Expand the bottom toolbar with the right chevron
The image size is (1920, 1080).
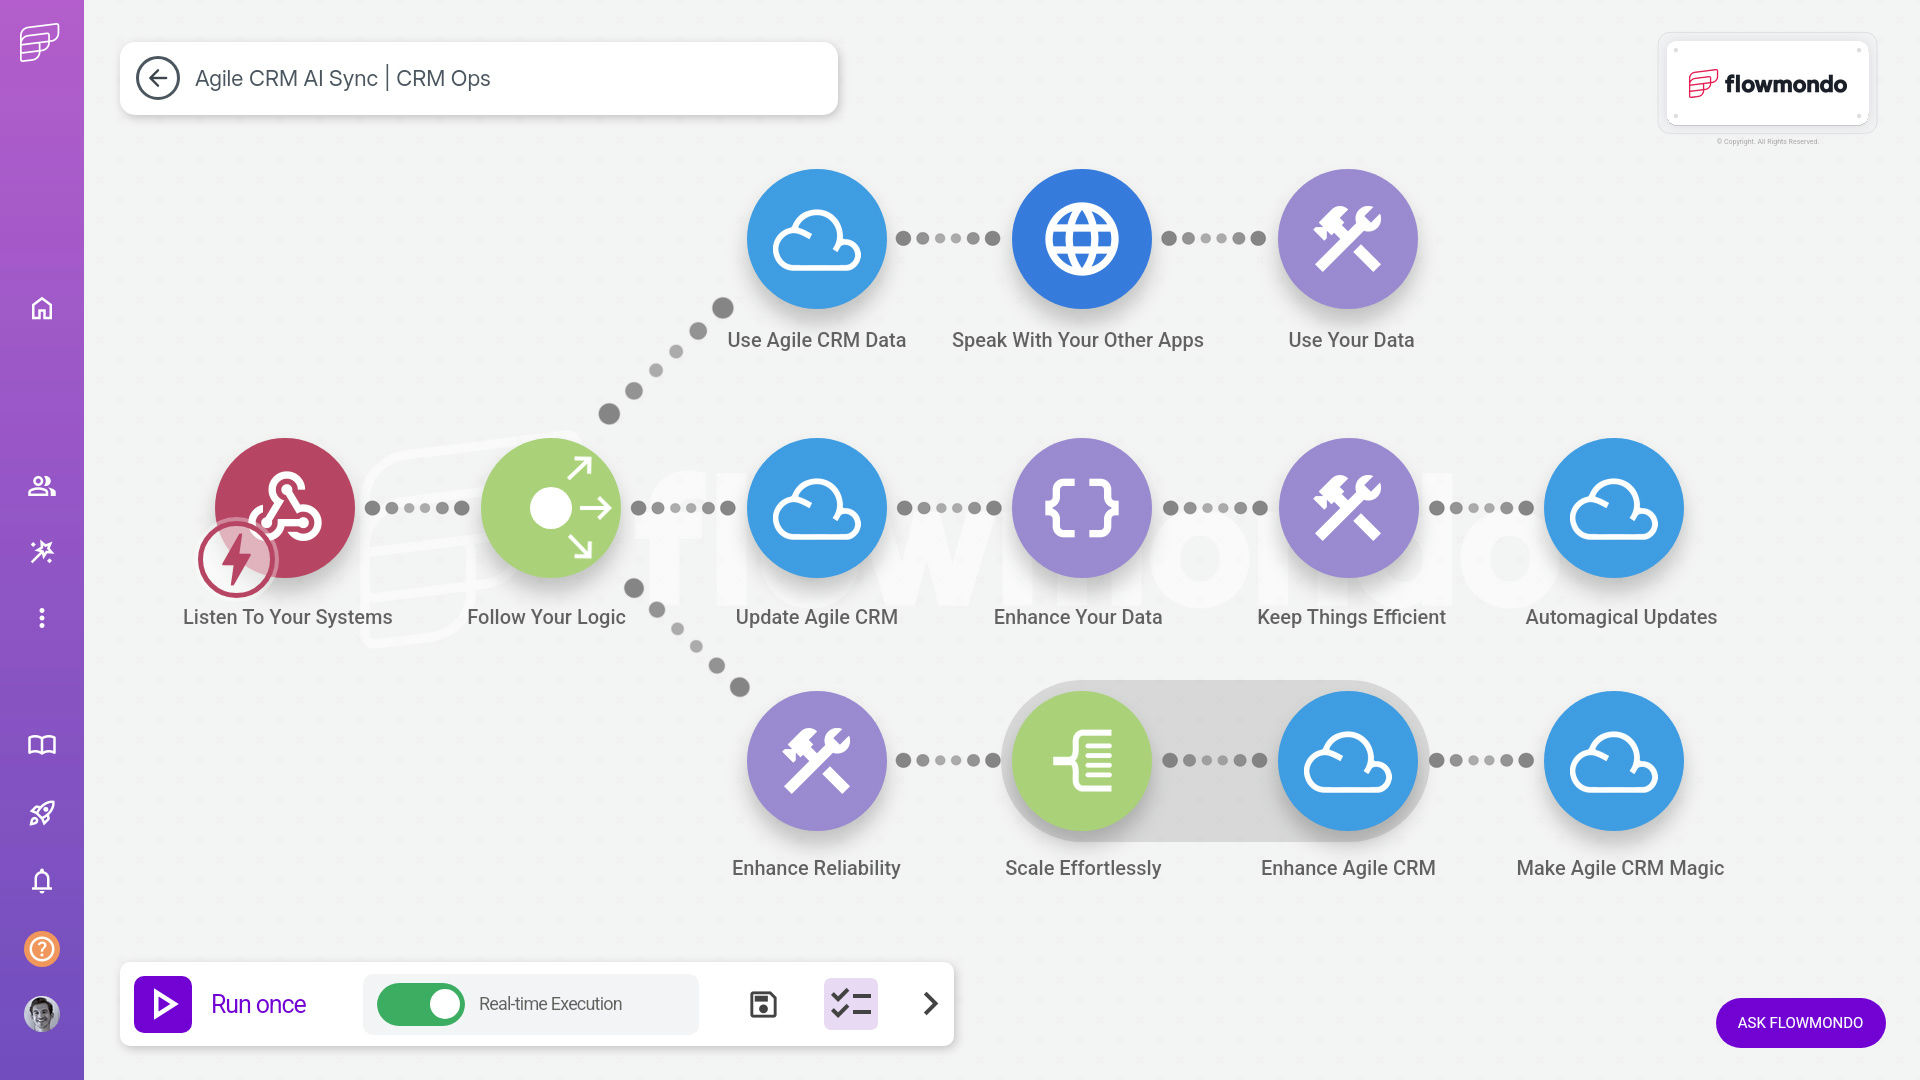(931, 1004)
